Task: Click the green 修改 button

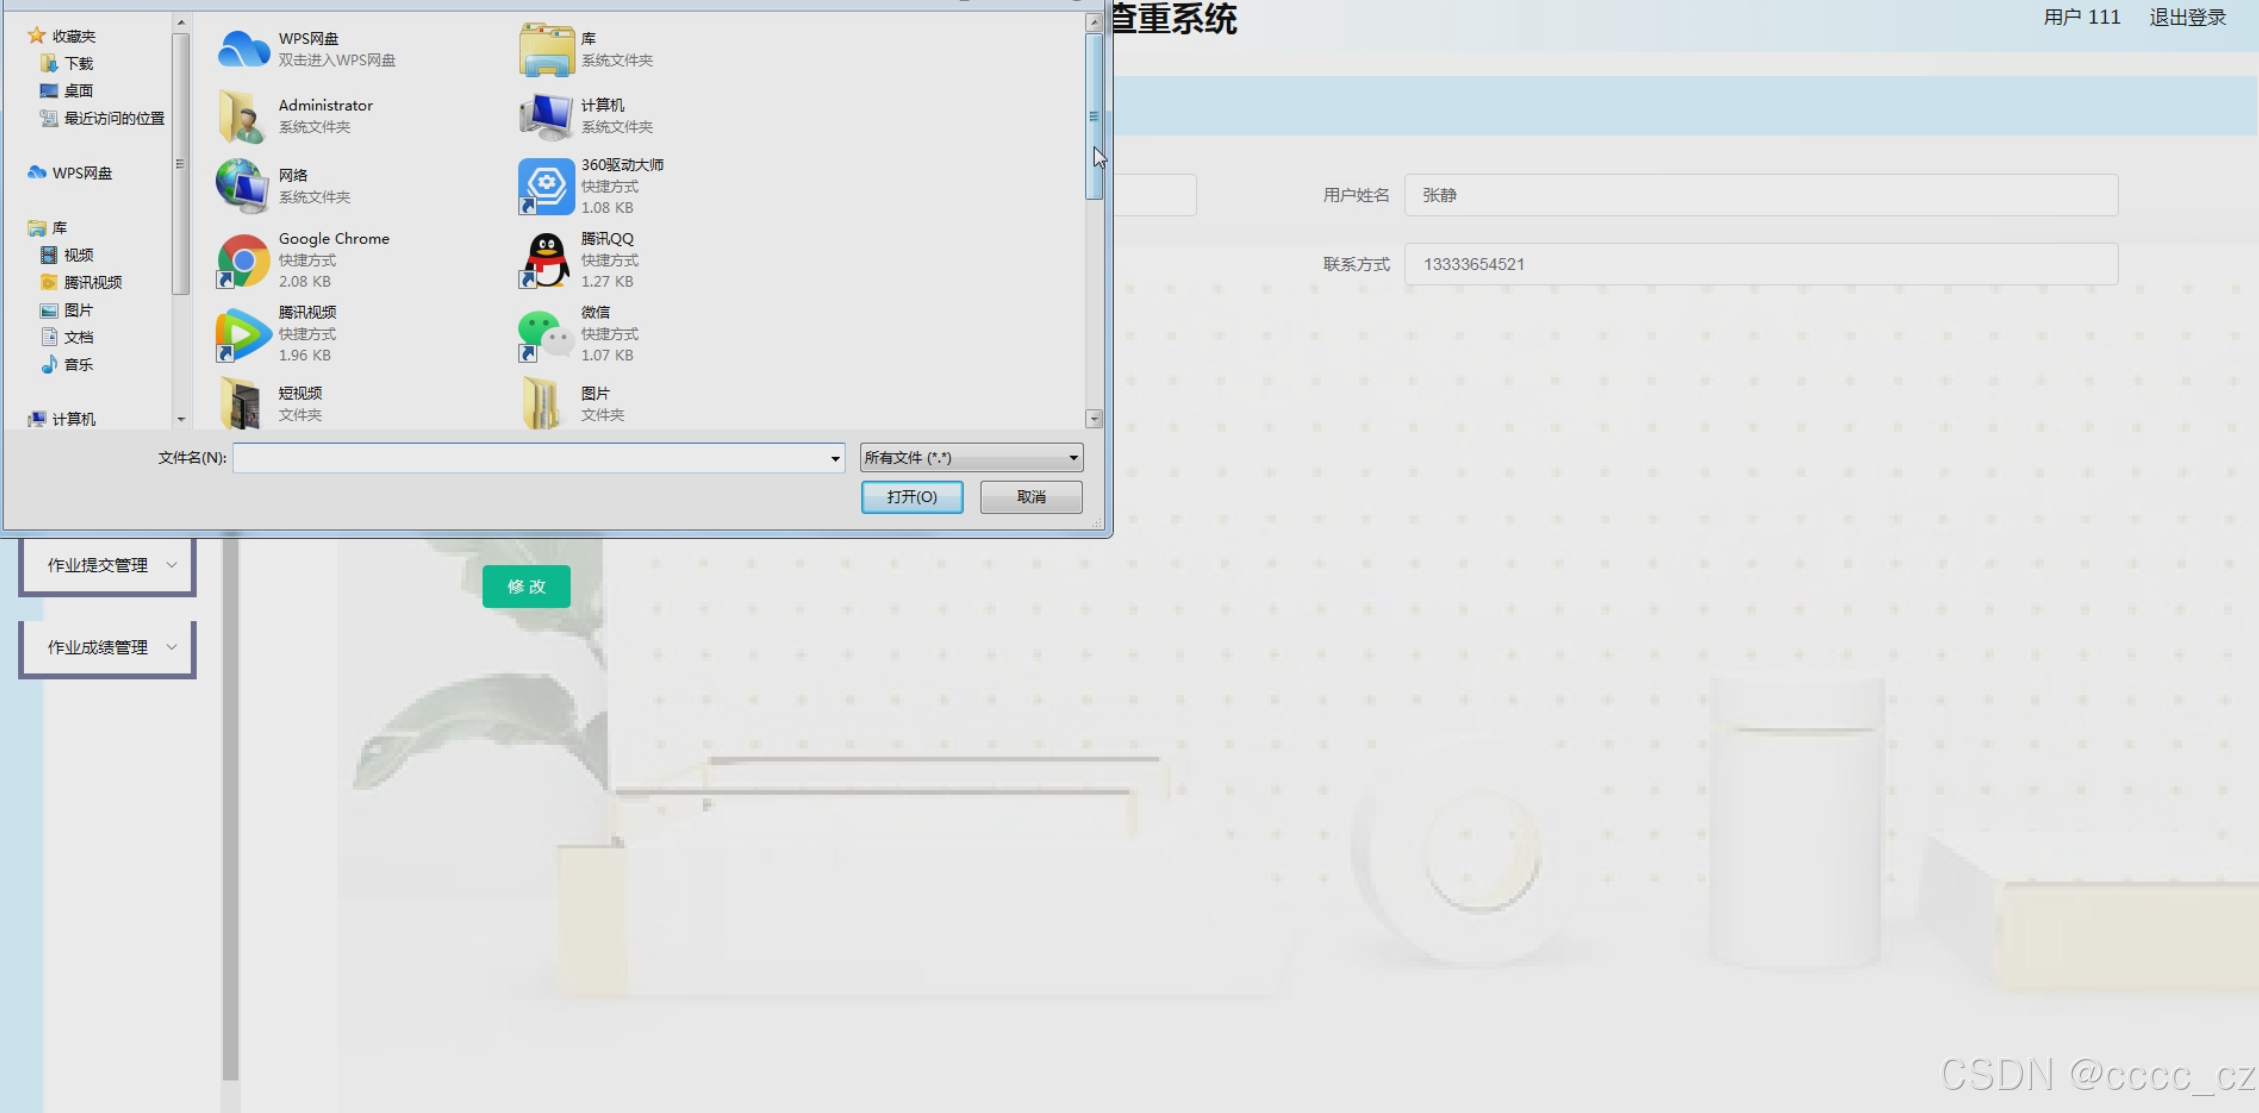Action: tap(526, 586)
